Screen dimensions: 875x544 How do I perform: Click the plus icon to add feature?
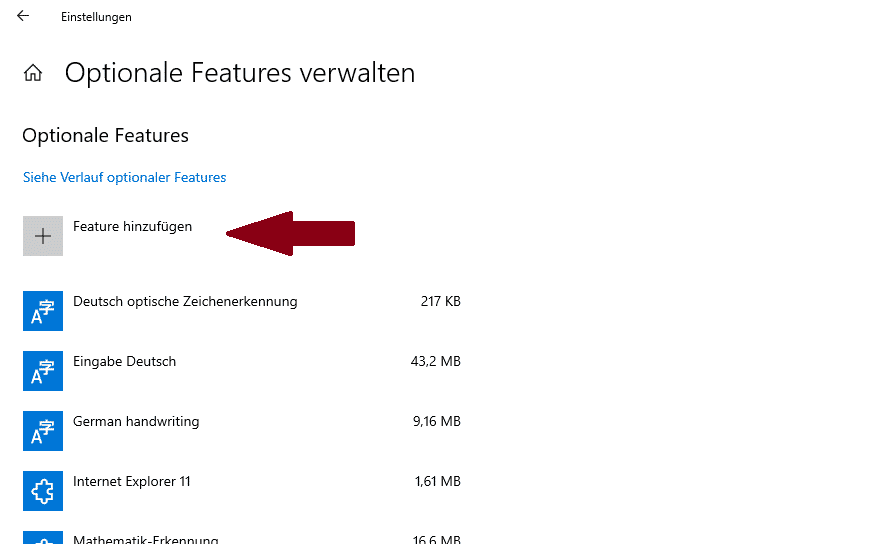point(43,236)
